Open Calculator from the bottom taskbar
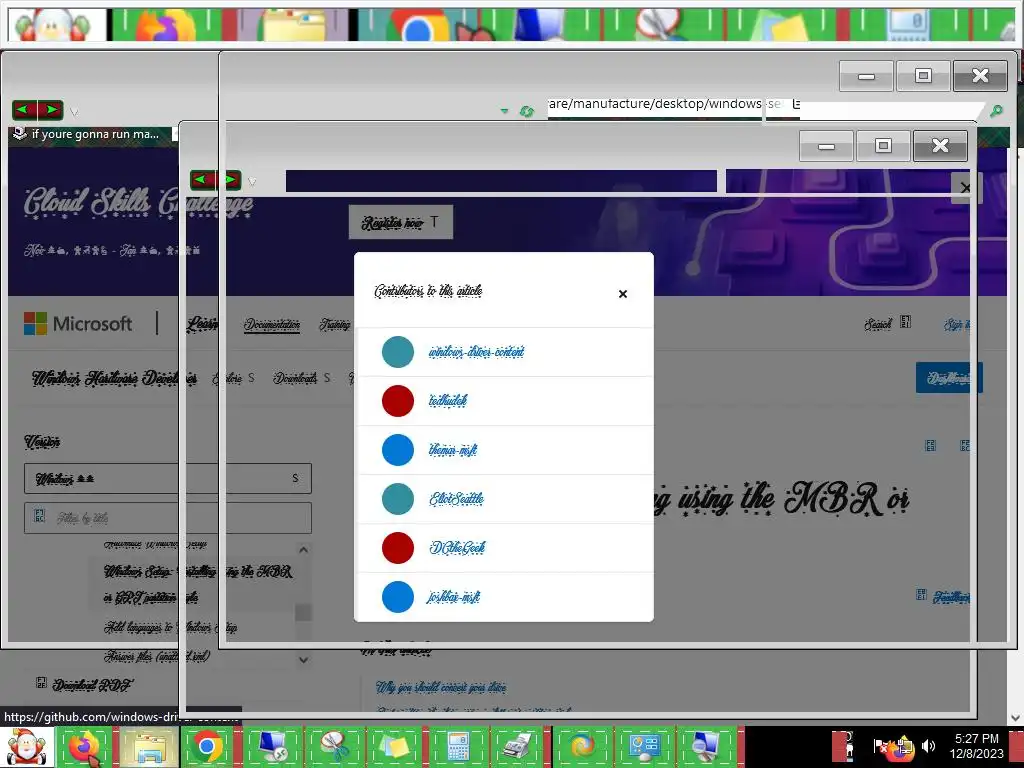Viewport: 1024px width, 768px height. click(x=458, y=746)
